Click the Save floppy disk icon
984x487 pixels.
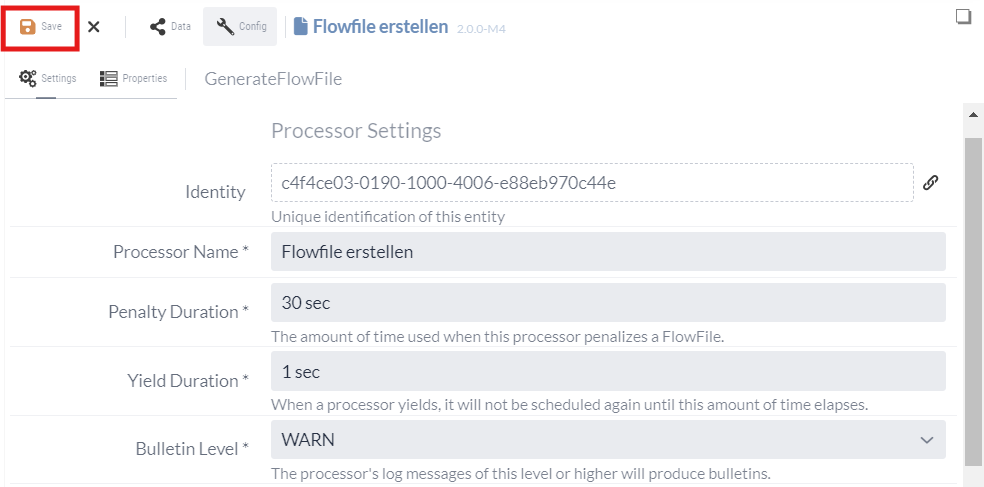(28, 27)
